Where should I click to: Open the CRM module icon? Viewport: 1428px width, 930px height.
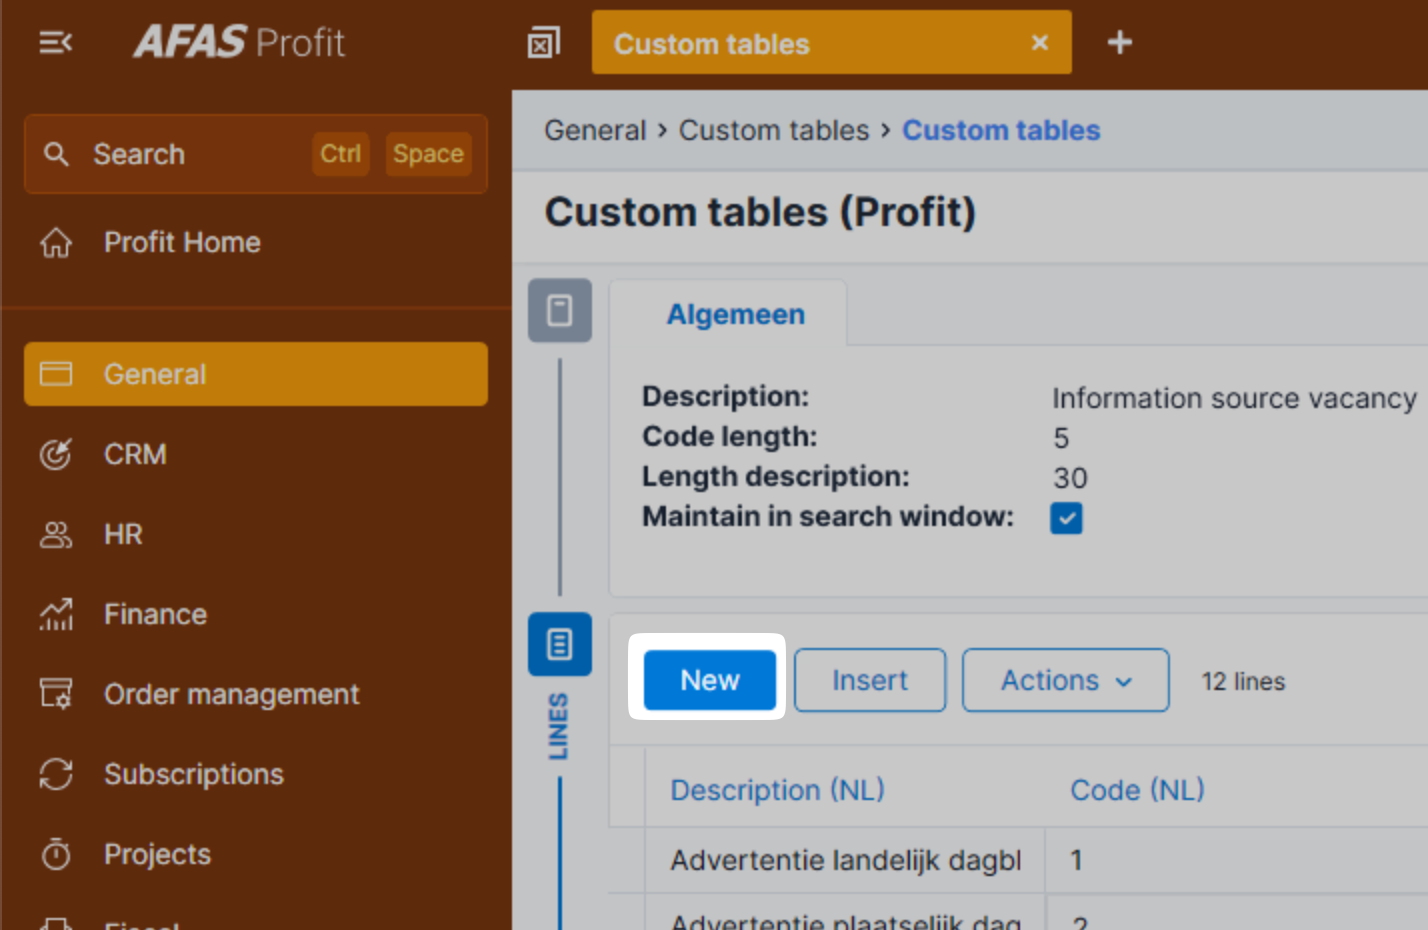[56, 454]
